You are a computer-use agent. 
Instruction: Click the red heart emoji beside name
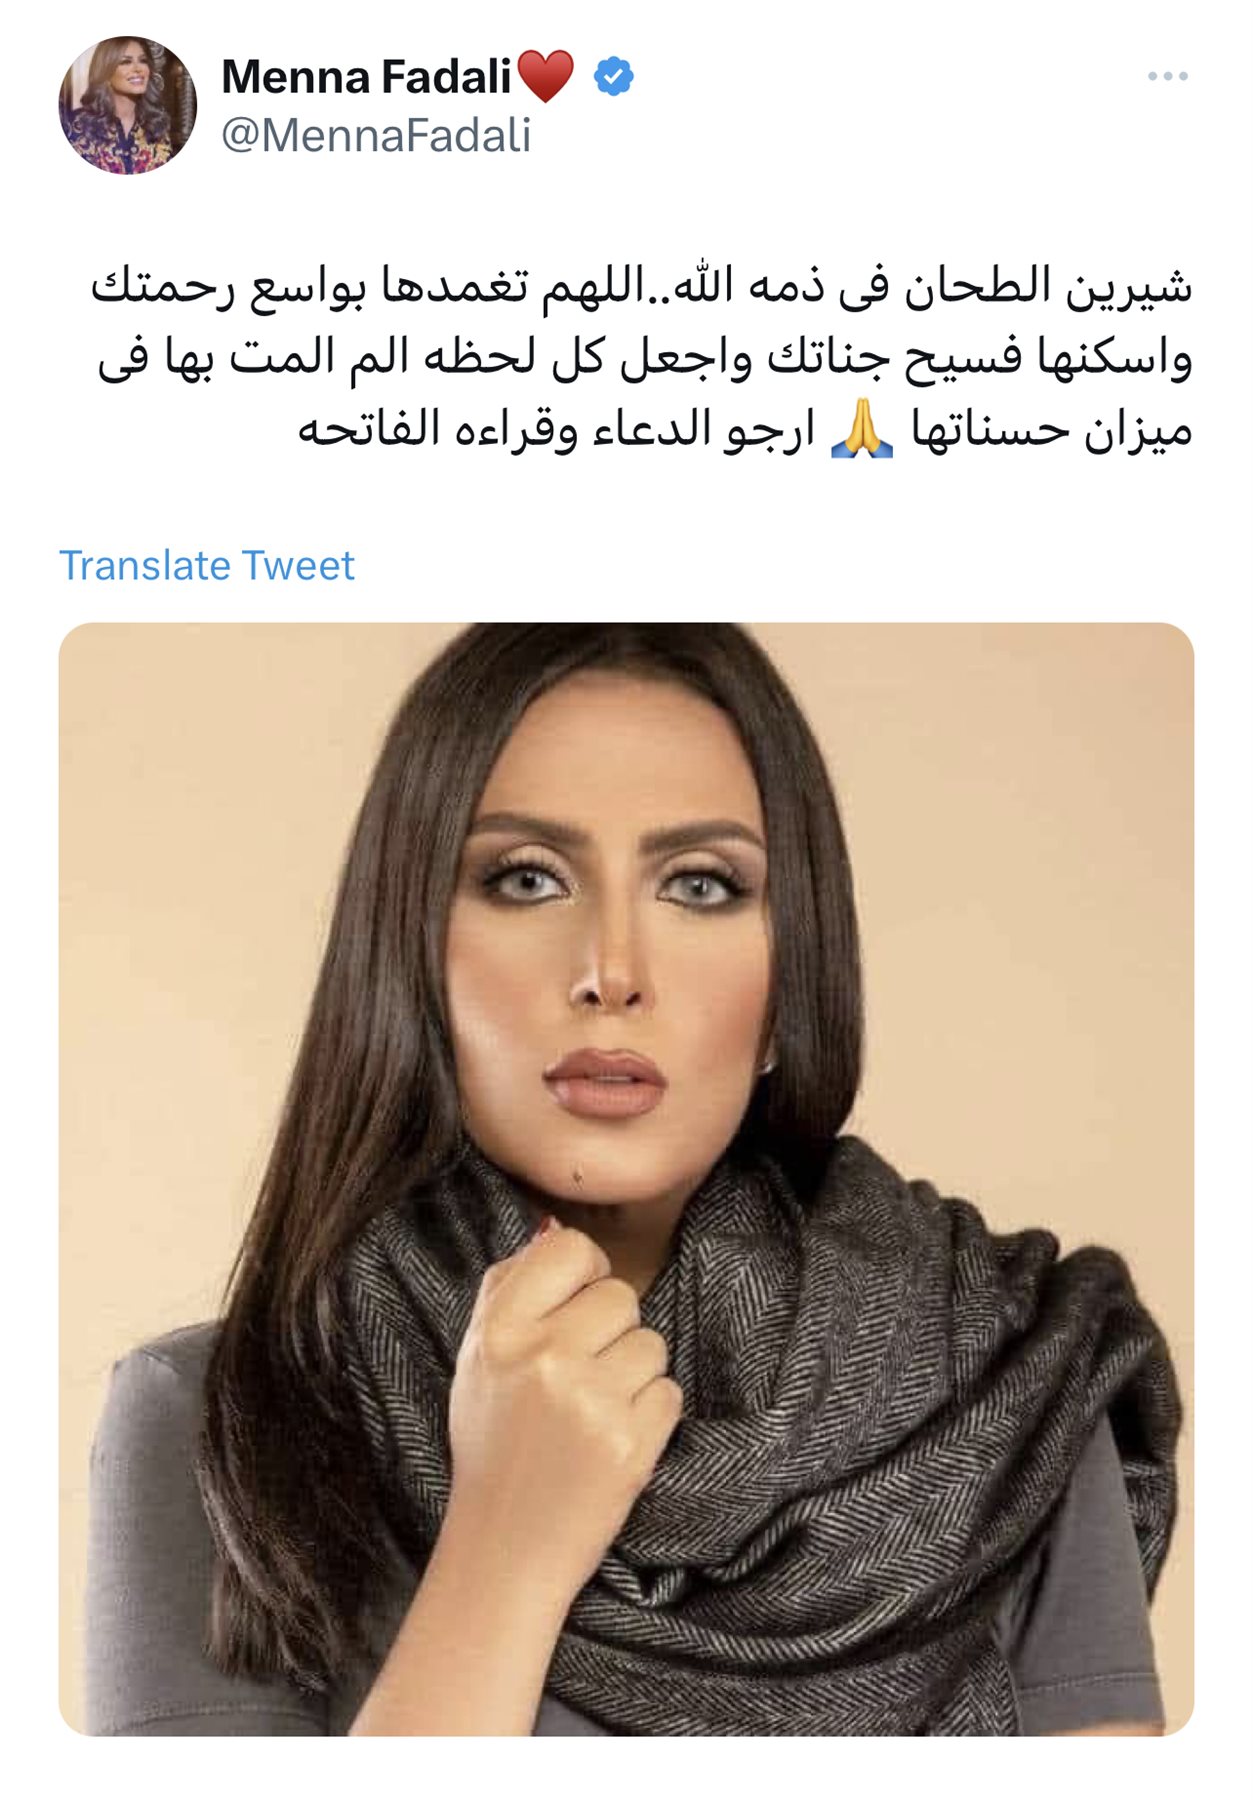[546, 76]
